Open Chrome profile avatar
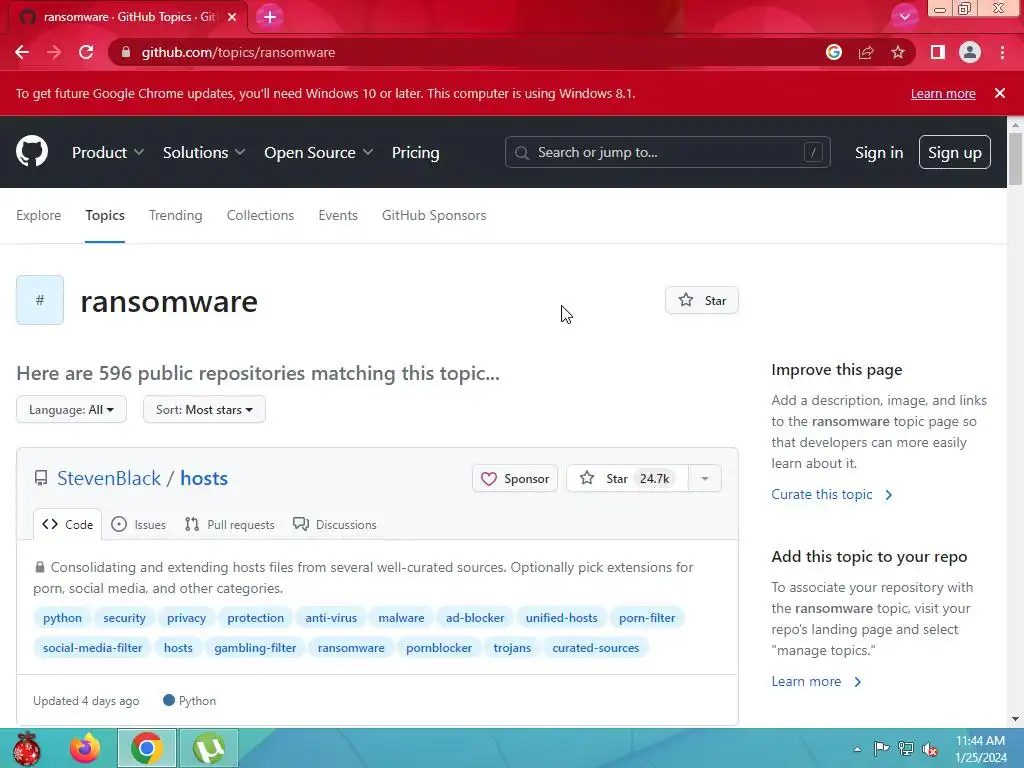The image size is (1024, 768). [x=970, y=52]
